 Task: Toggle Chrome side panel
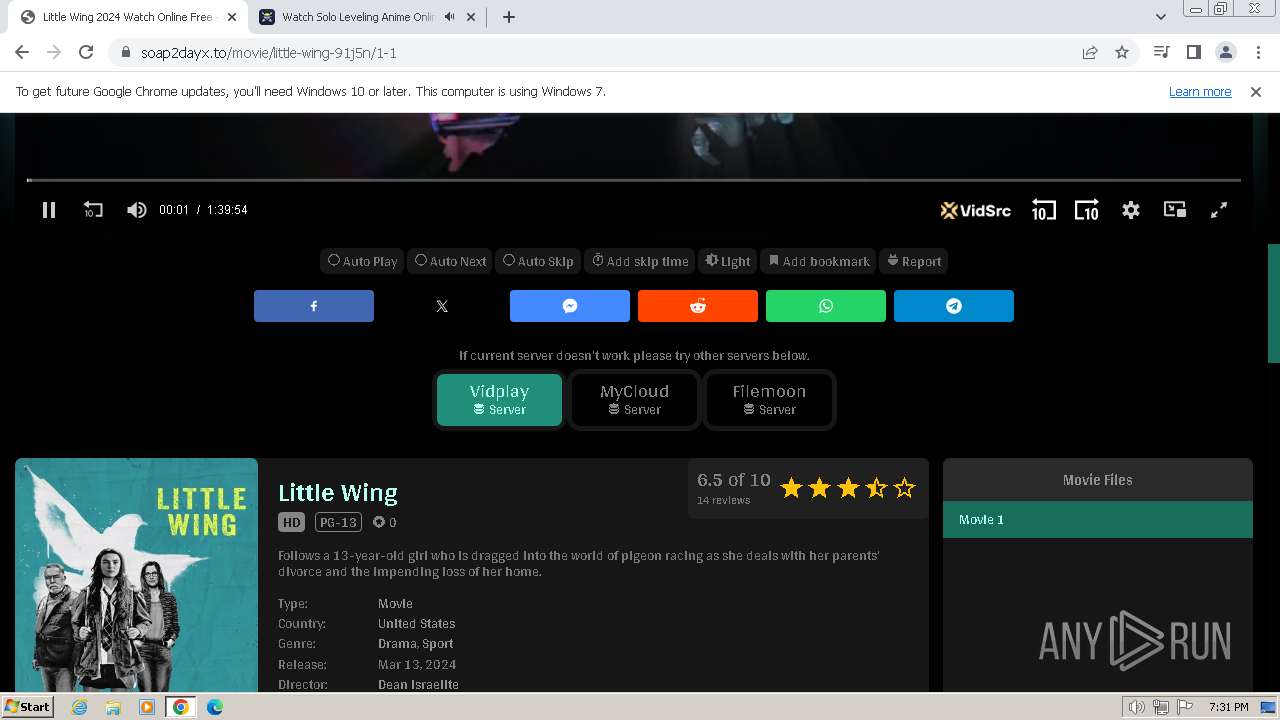[x=1193, y=53]
